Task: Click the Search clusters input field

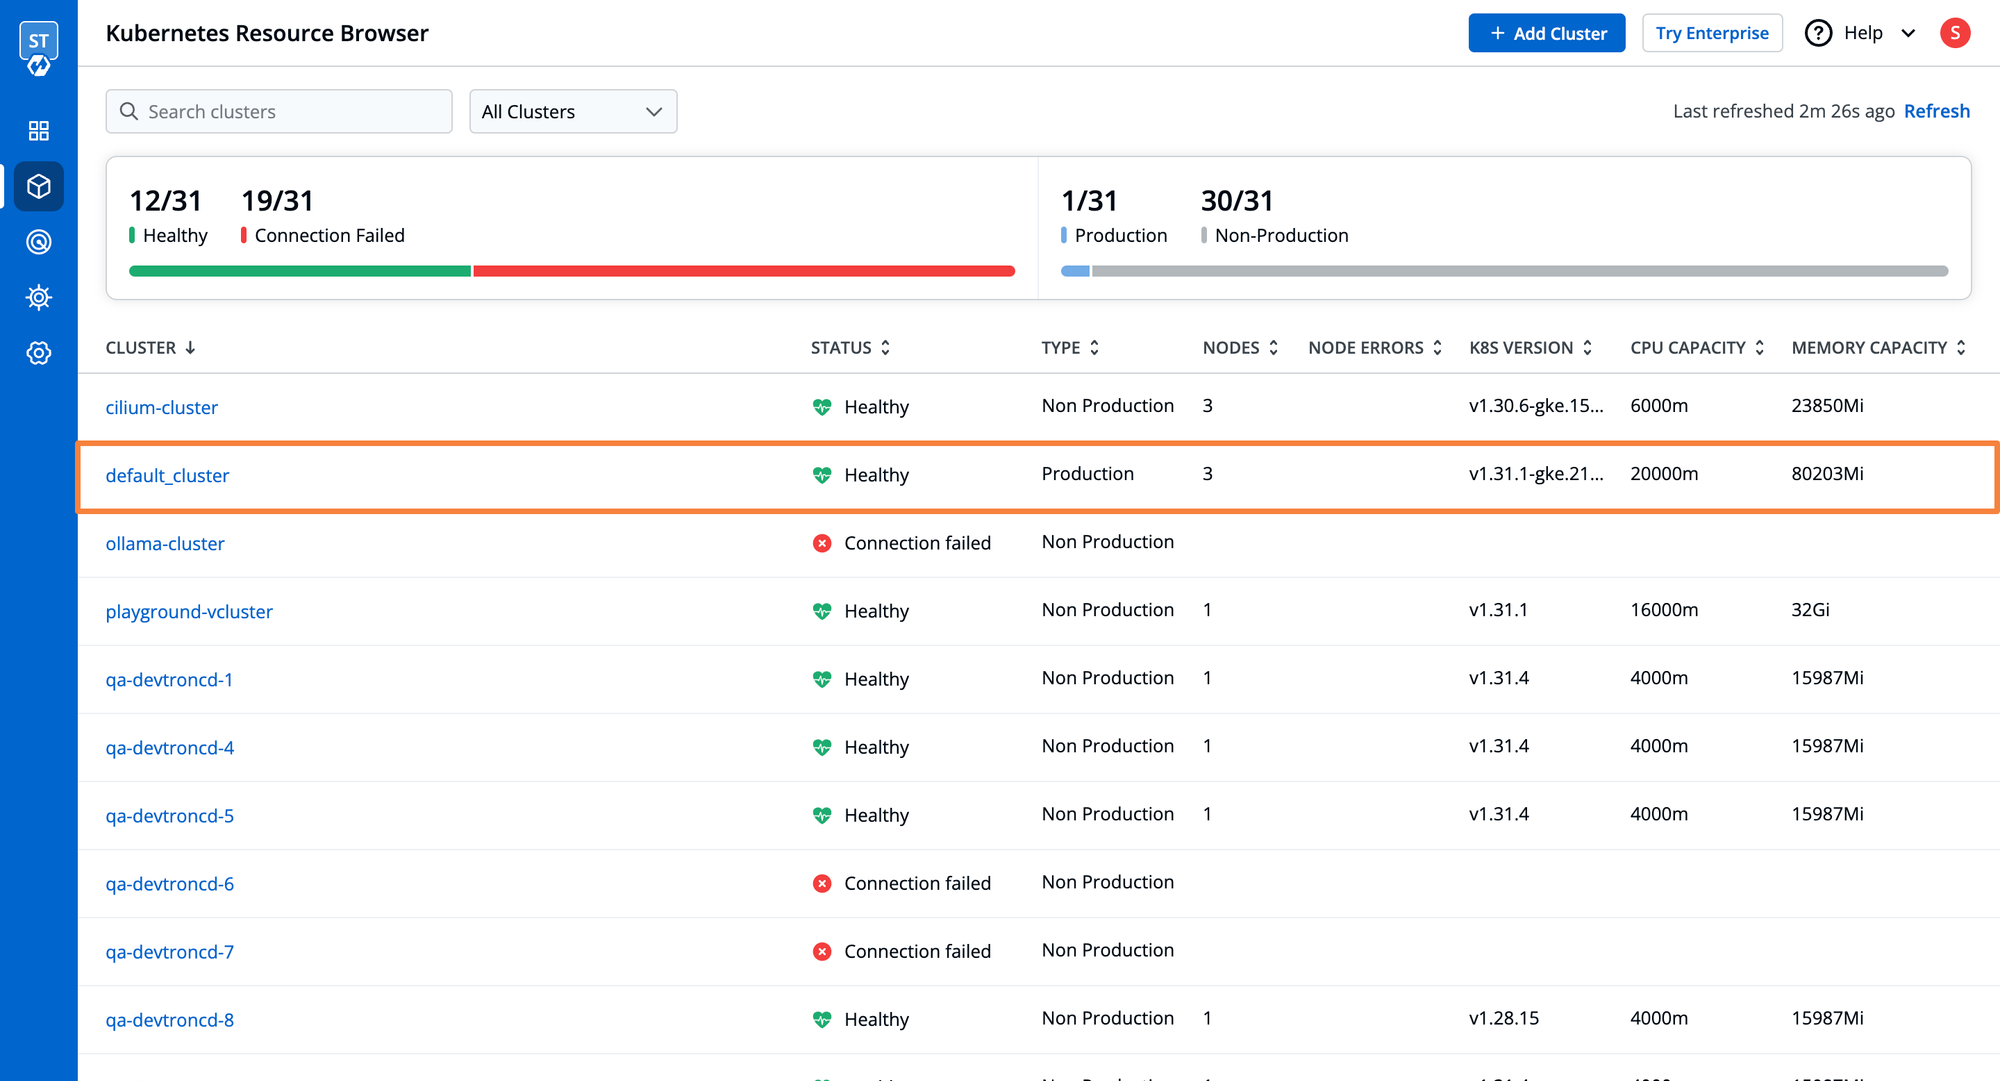Action: [277, 110]
